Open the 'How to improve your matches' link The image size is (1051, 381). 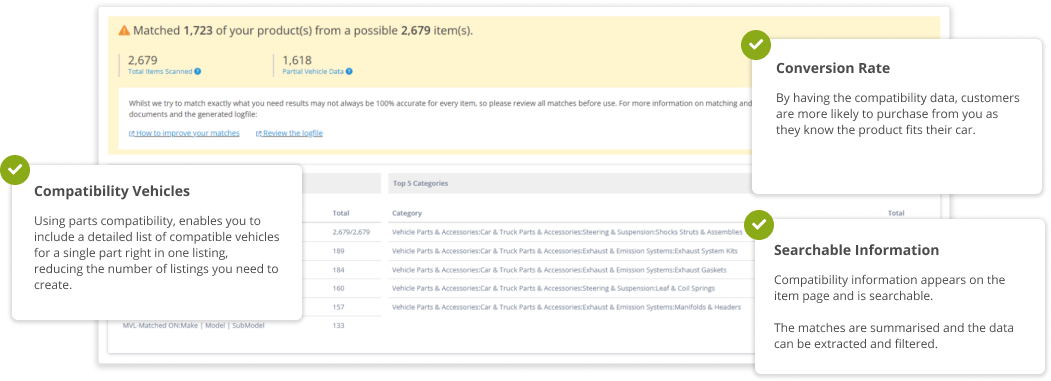coord(184,133)
